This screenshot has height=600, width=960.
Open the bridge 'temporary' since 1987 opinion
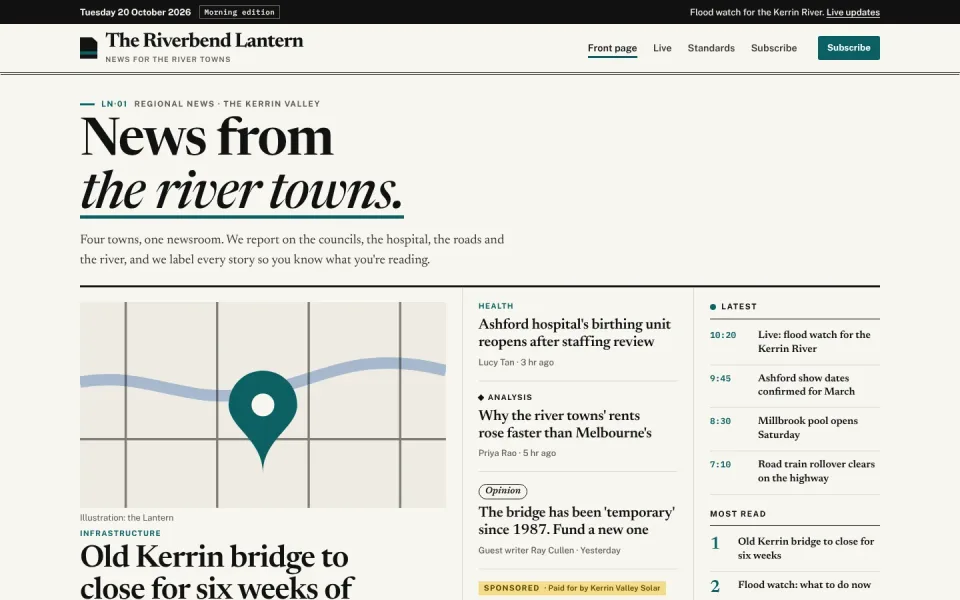(x=576, y=520)
